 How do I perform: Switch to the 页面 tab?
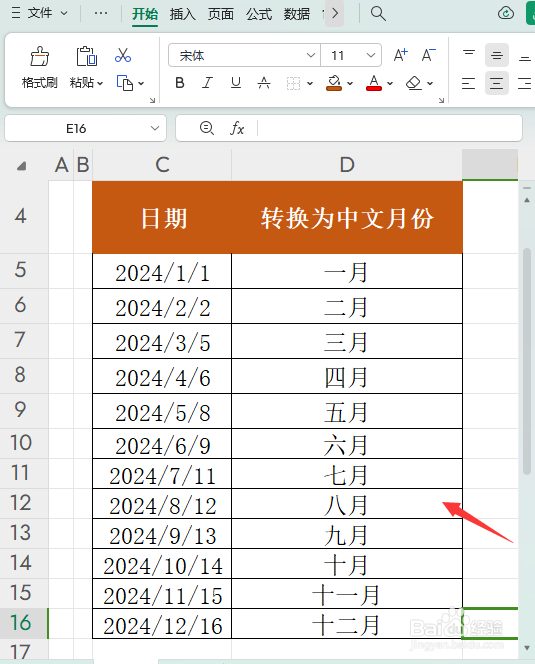coord(221,14)
